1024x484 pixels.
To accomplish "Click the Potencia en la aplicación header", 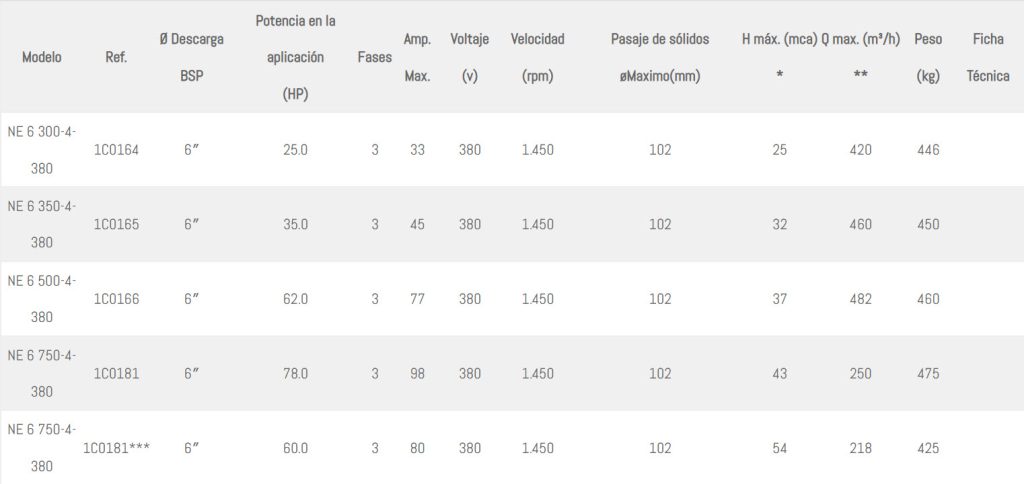I will point(295,57).
